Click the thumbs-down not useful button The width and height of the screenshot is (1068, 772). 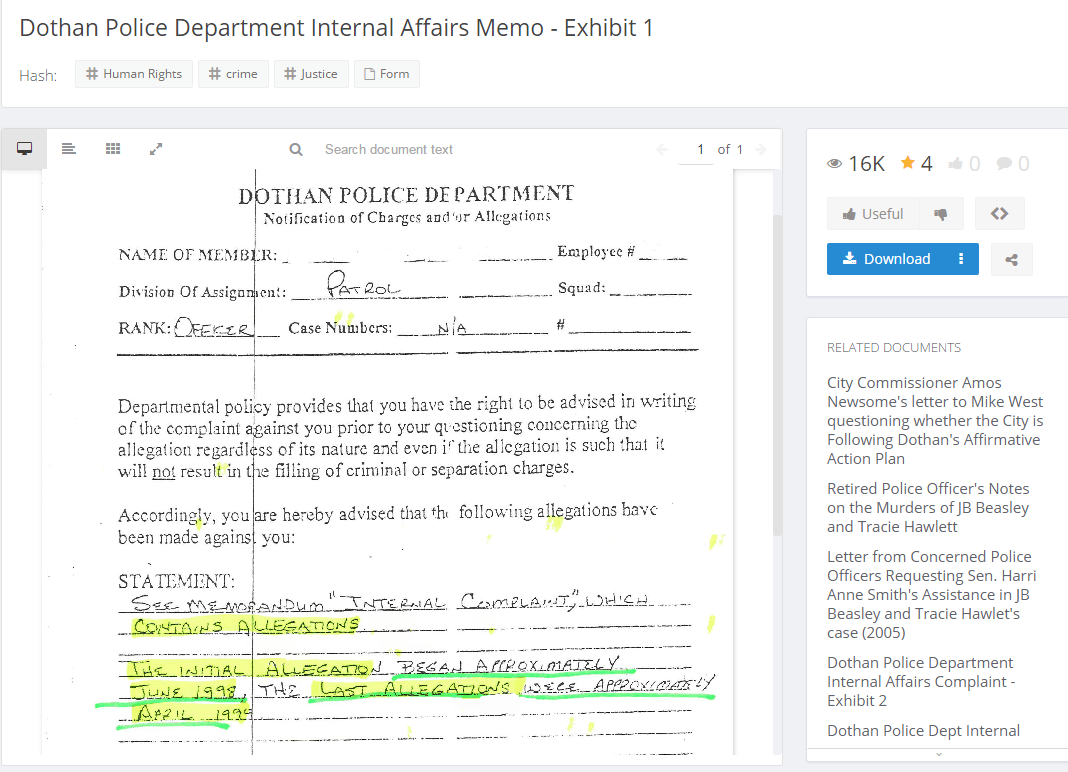tap(941, 214)
